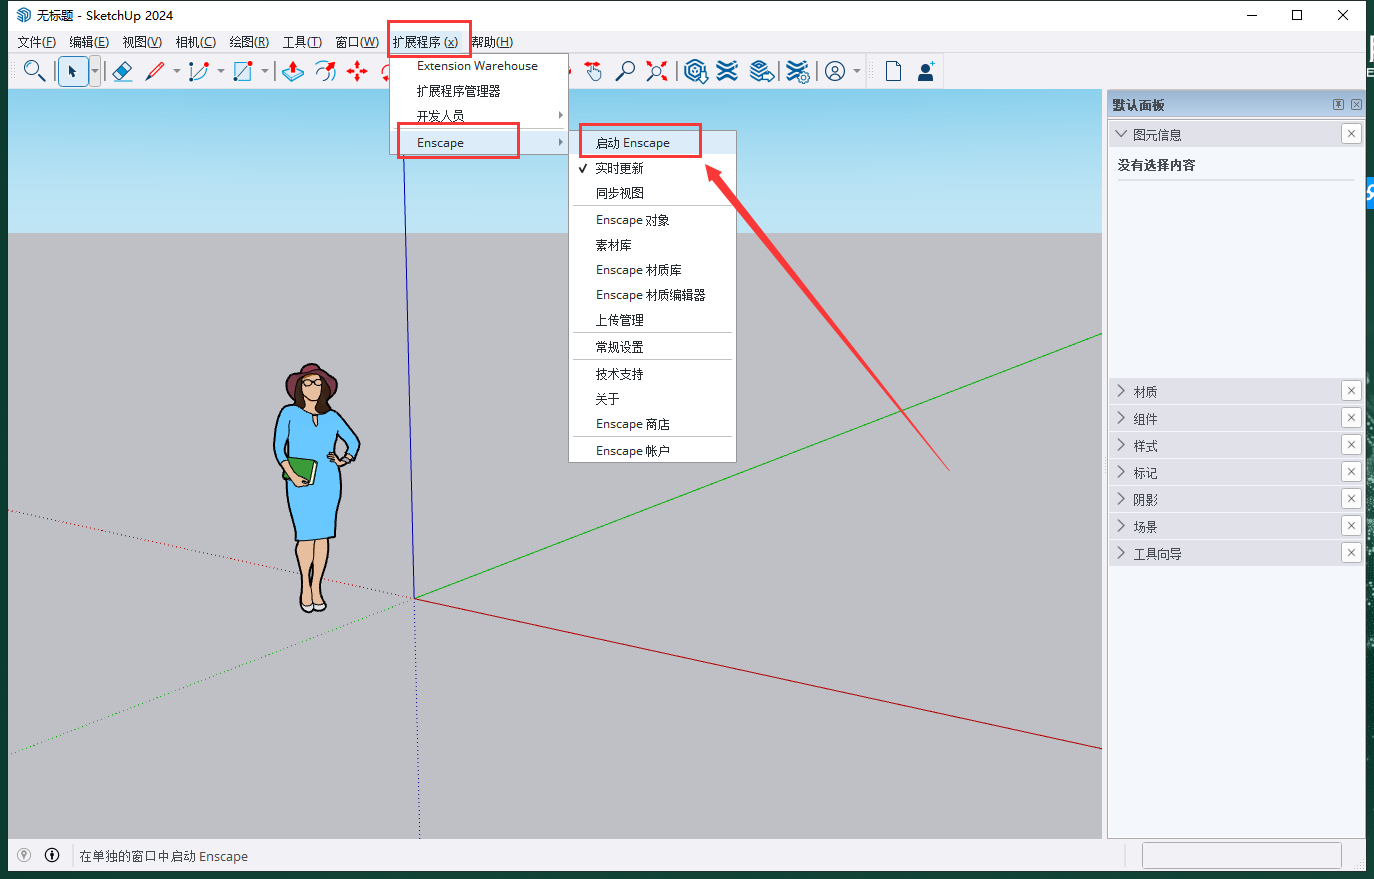Activate the Offset tool
The height and width of the screenshot is (879, 1374).
325,71
